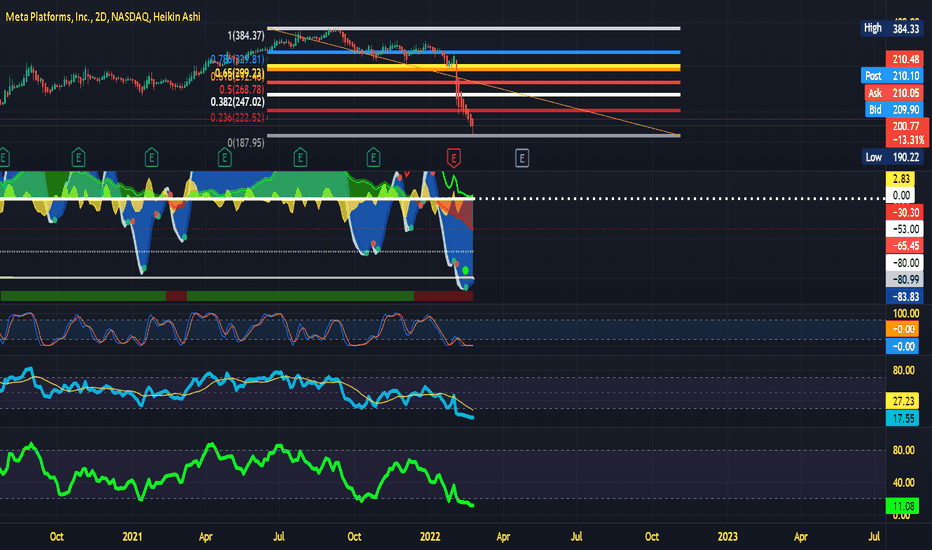Viewport: 932px width, 550px height.
Task: Select the Fibonacci level label 0.236(222.52)
Action: click(x=237, y=118)
